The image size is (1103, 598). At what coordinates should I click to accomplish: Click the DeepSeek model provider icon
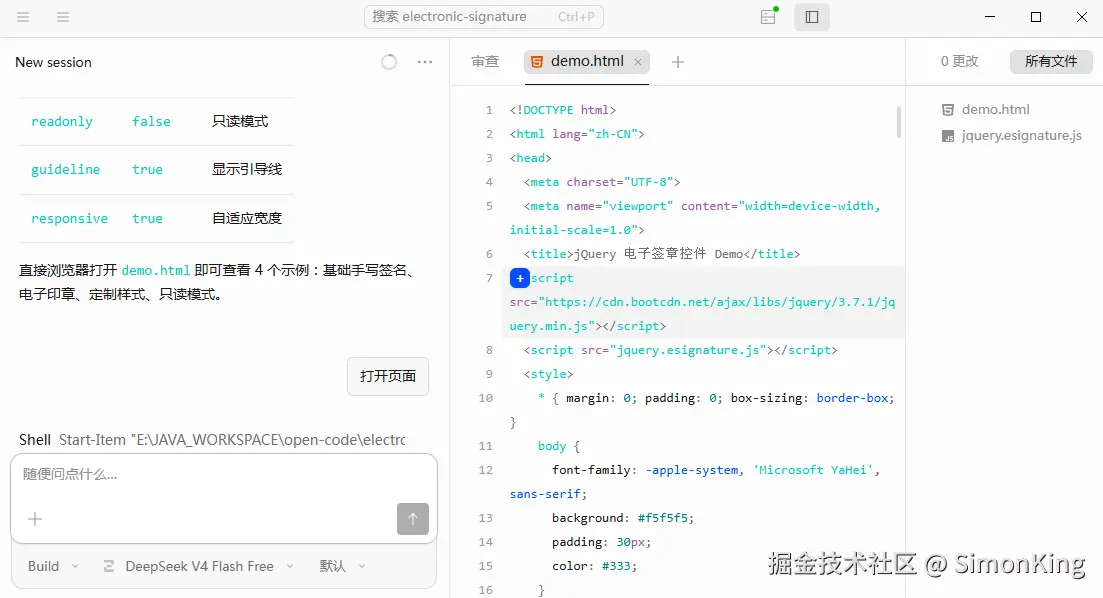coord(109,566)
